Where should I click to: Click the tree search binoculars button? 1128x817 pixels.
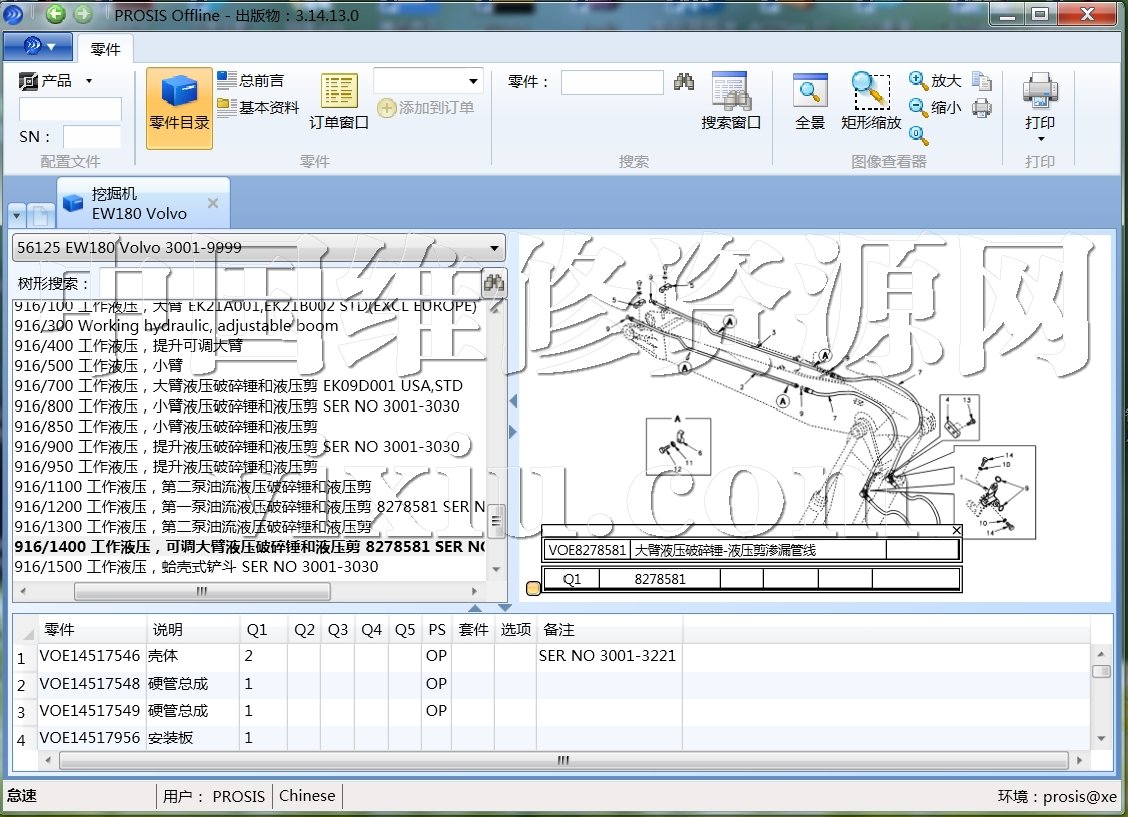coord(494,283)
